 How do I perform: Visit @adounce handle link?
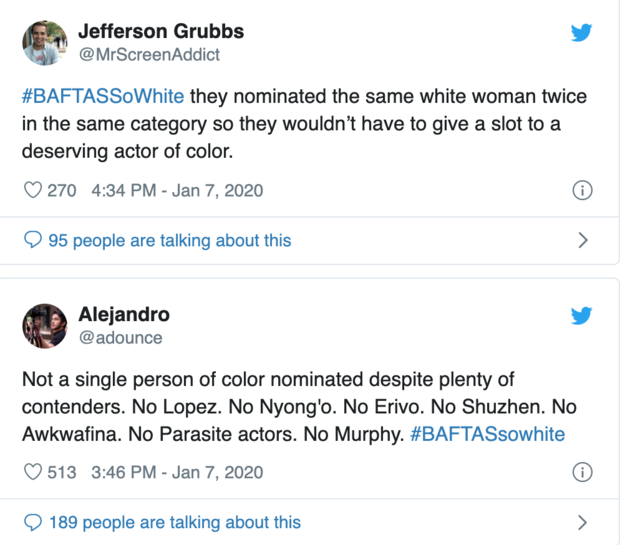(120, 338)
